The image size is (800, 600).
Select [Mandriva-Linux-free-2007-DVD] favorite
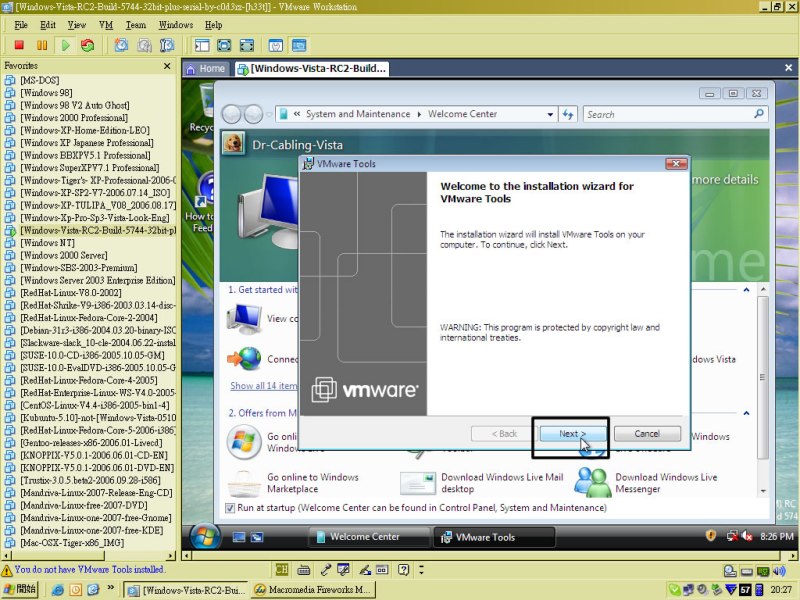click(84, 506)
